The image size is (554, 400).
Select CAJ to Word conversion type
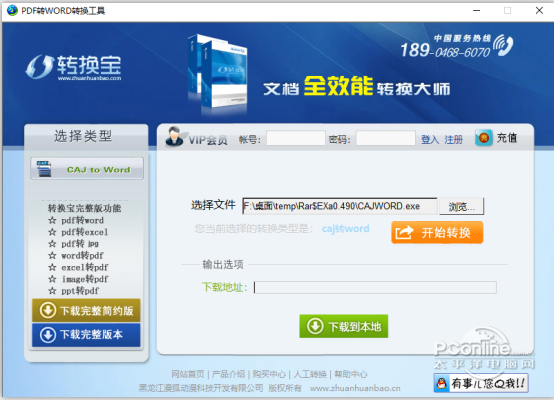click(x=87, y=169)
